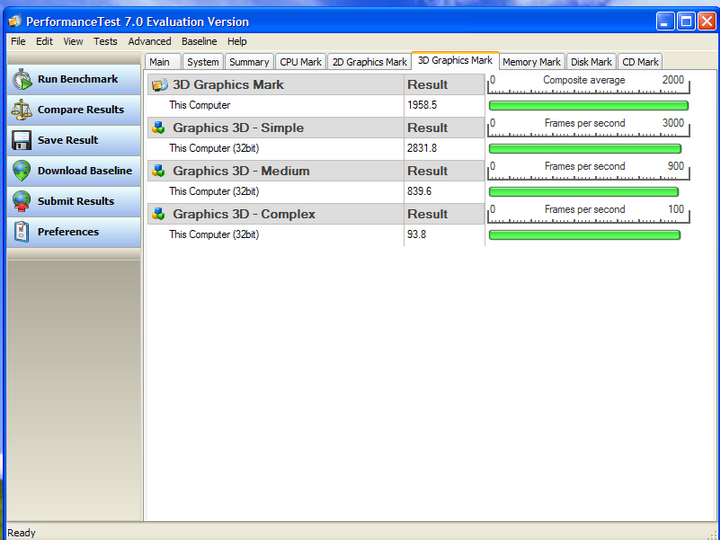The width and height of the screenshot is (720, 540).
Task: Open the Edit menu
Action: click(44, 41)
